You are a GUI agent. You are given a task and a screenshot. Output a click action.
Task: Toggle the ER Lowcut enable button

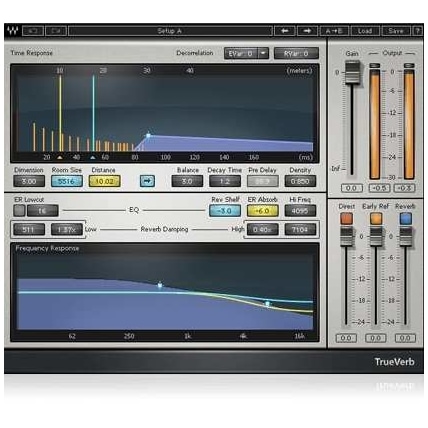click(19, 210)
